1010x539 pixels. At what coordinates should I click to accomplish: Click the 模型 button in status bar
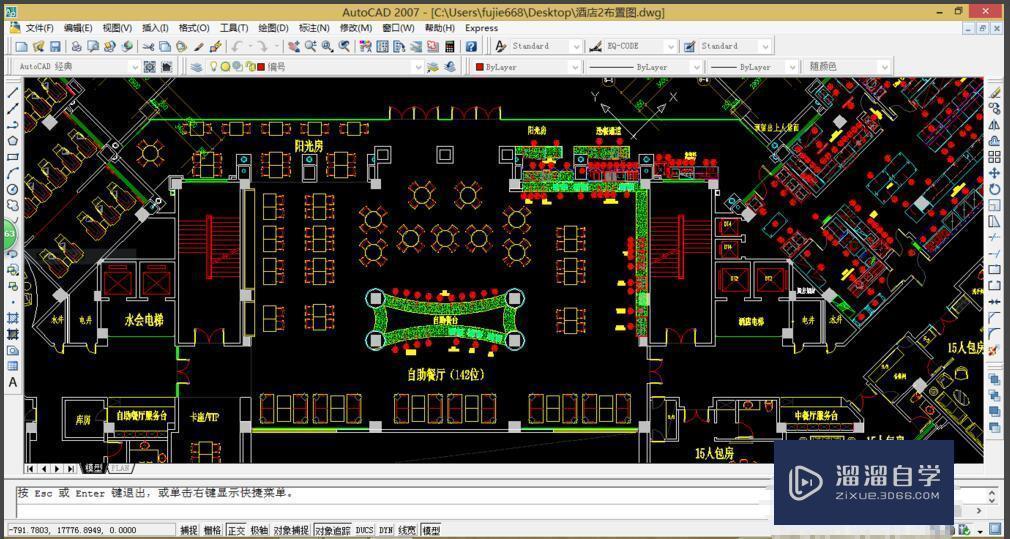431,531
